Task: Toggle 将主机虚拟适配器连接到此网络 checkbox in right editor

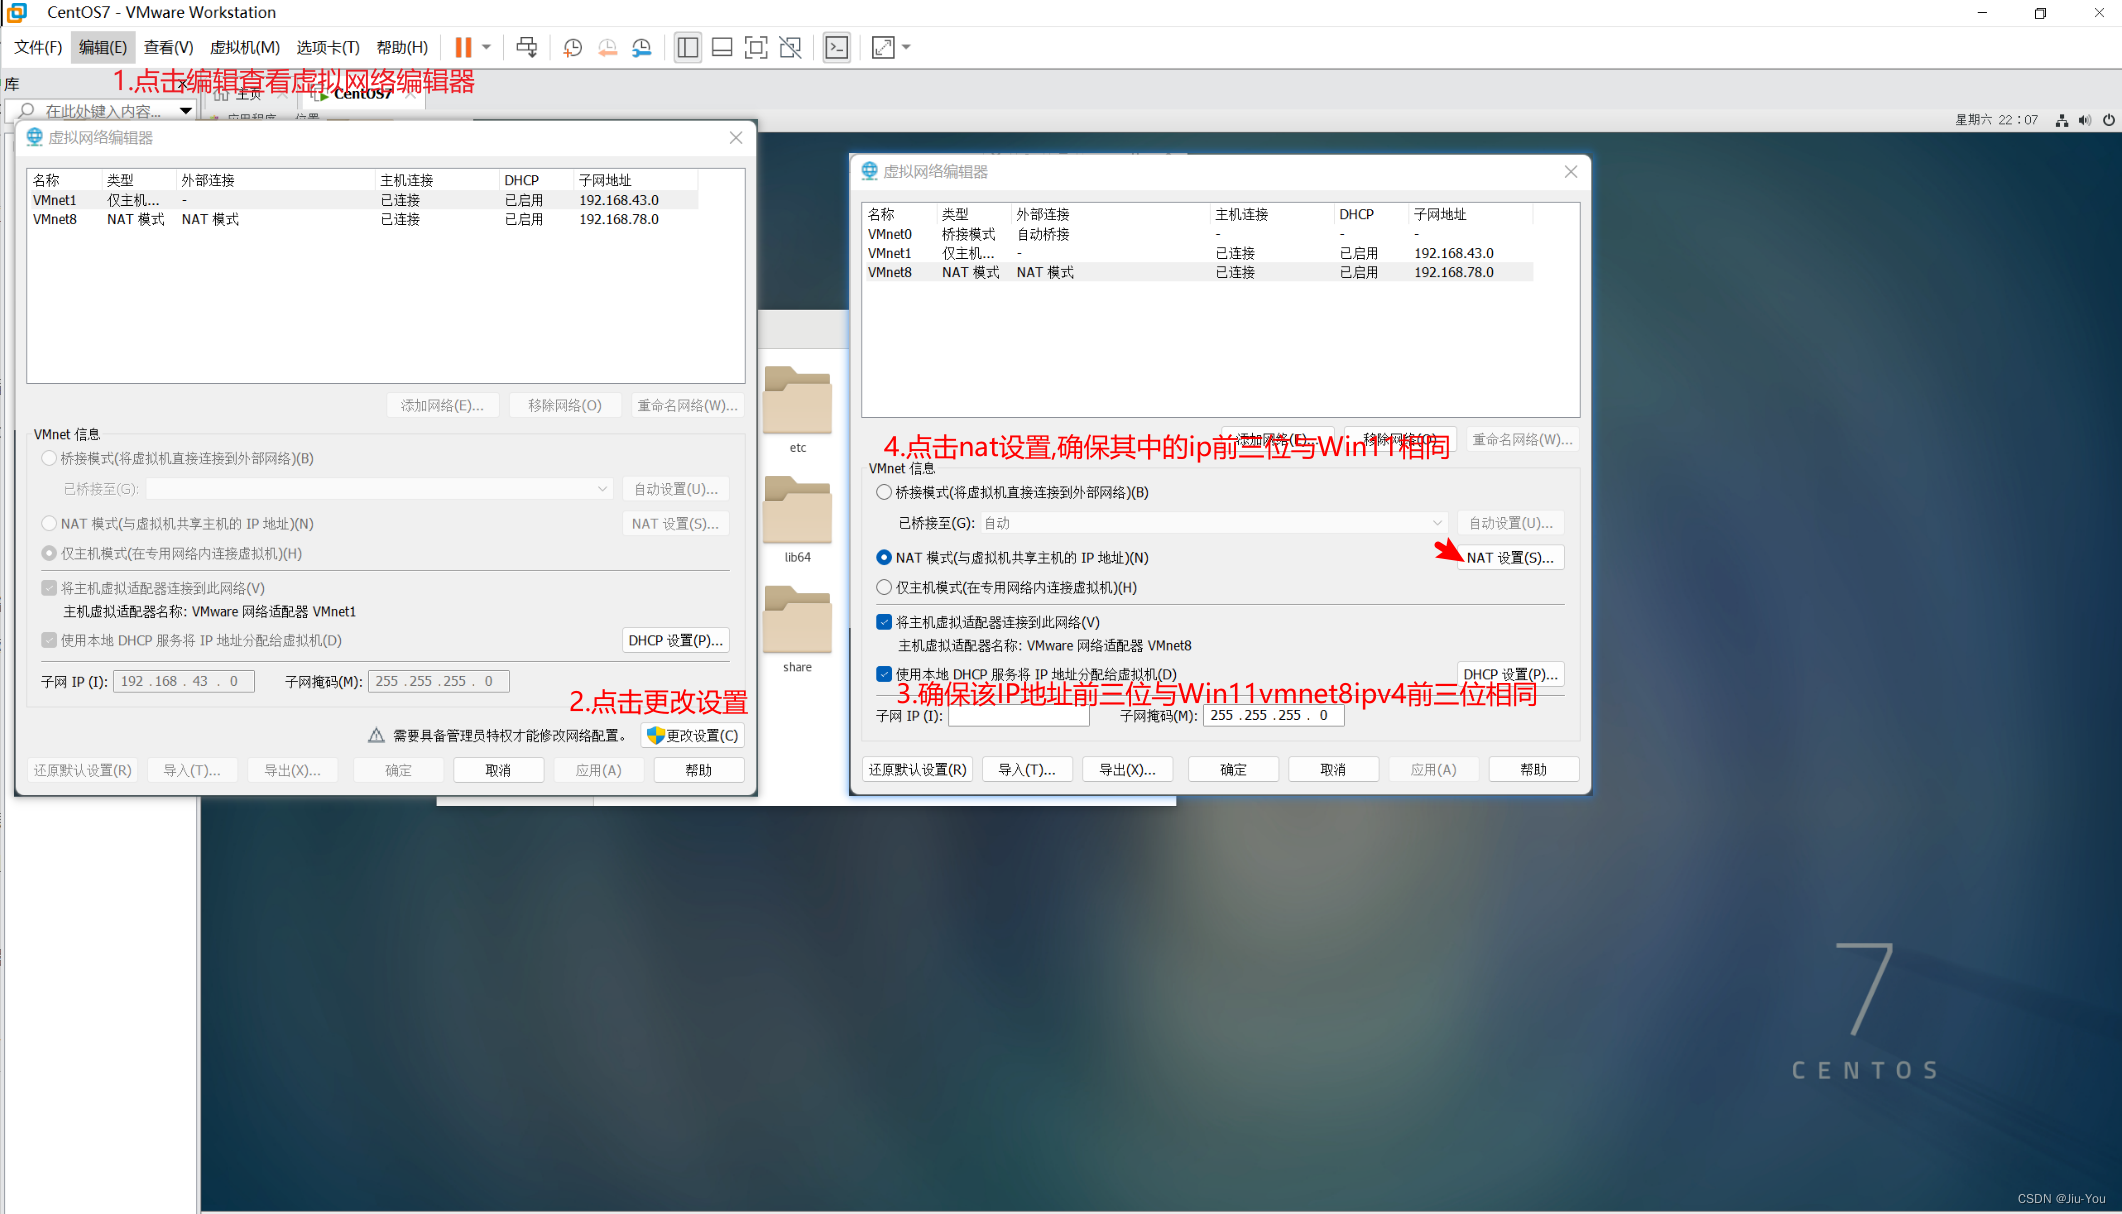Action: tap(884, 622)
